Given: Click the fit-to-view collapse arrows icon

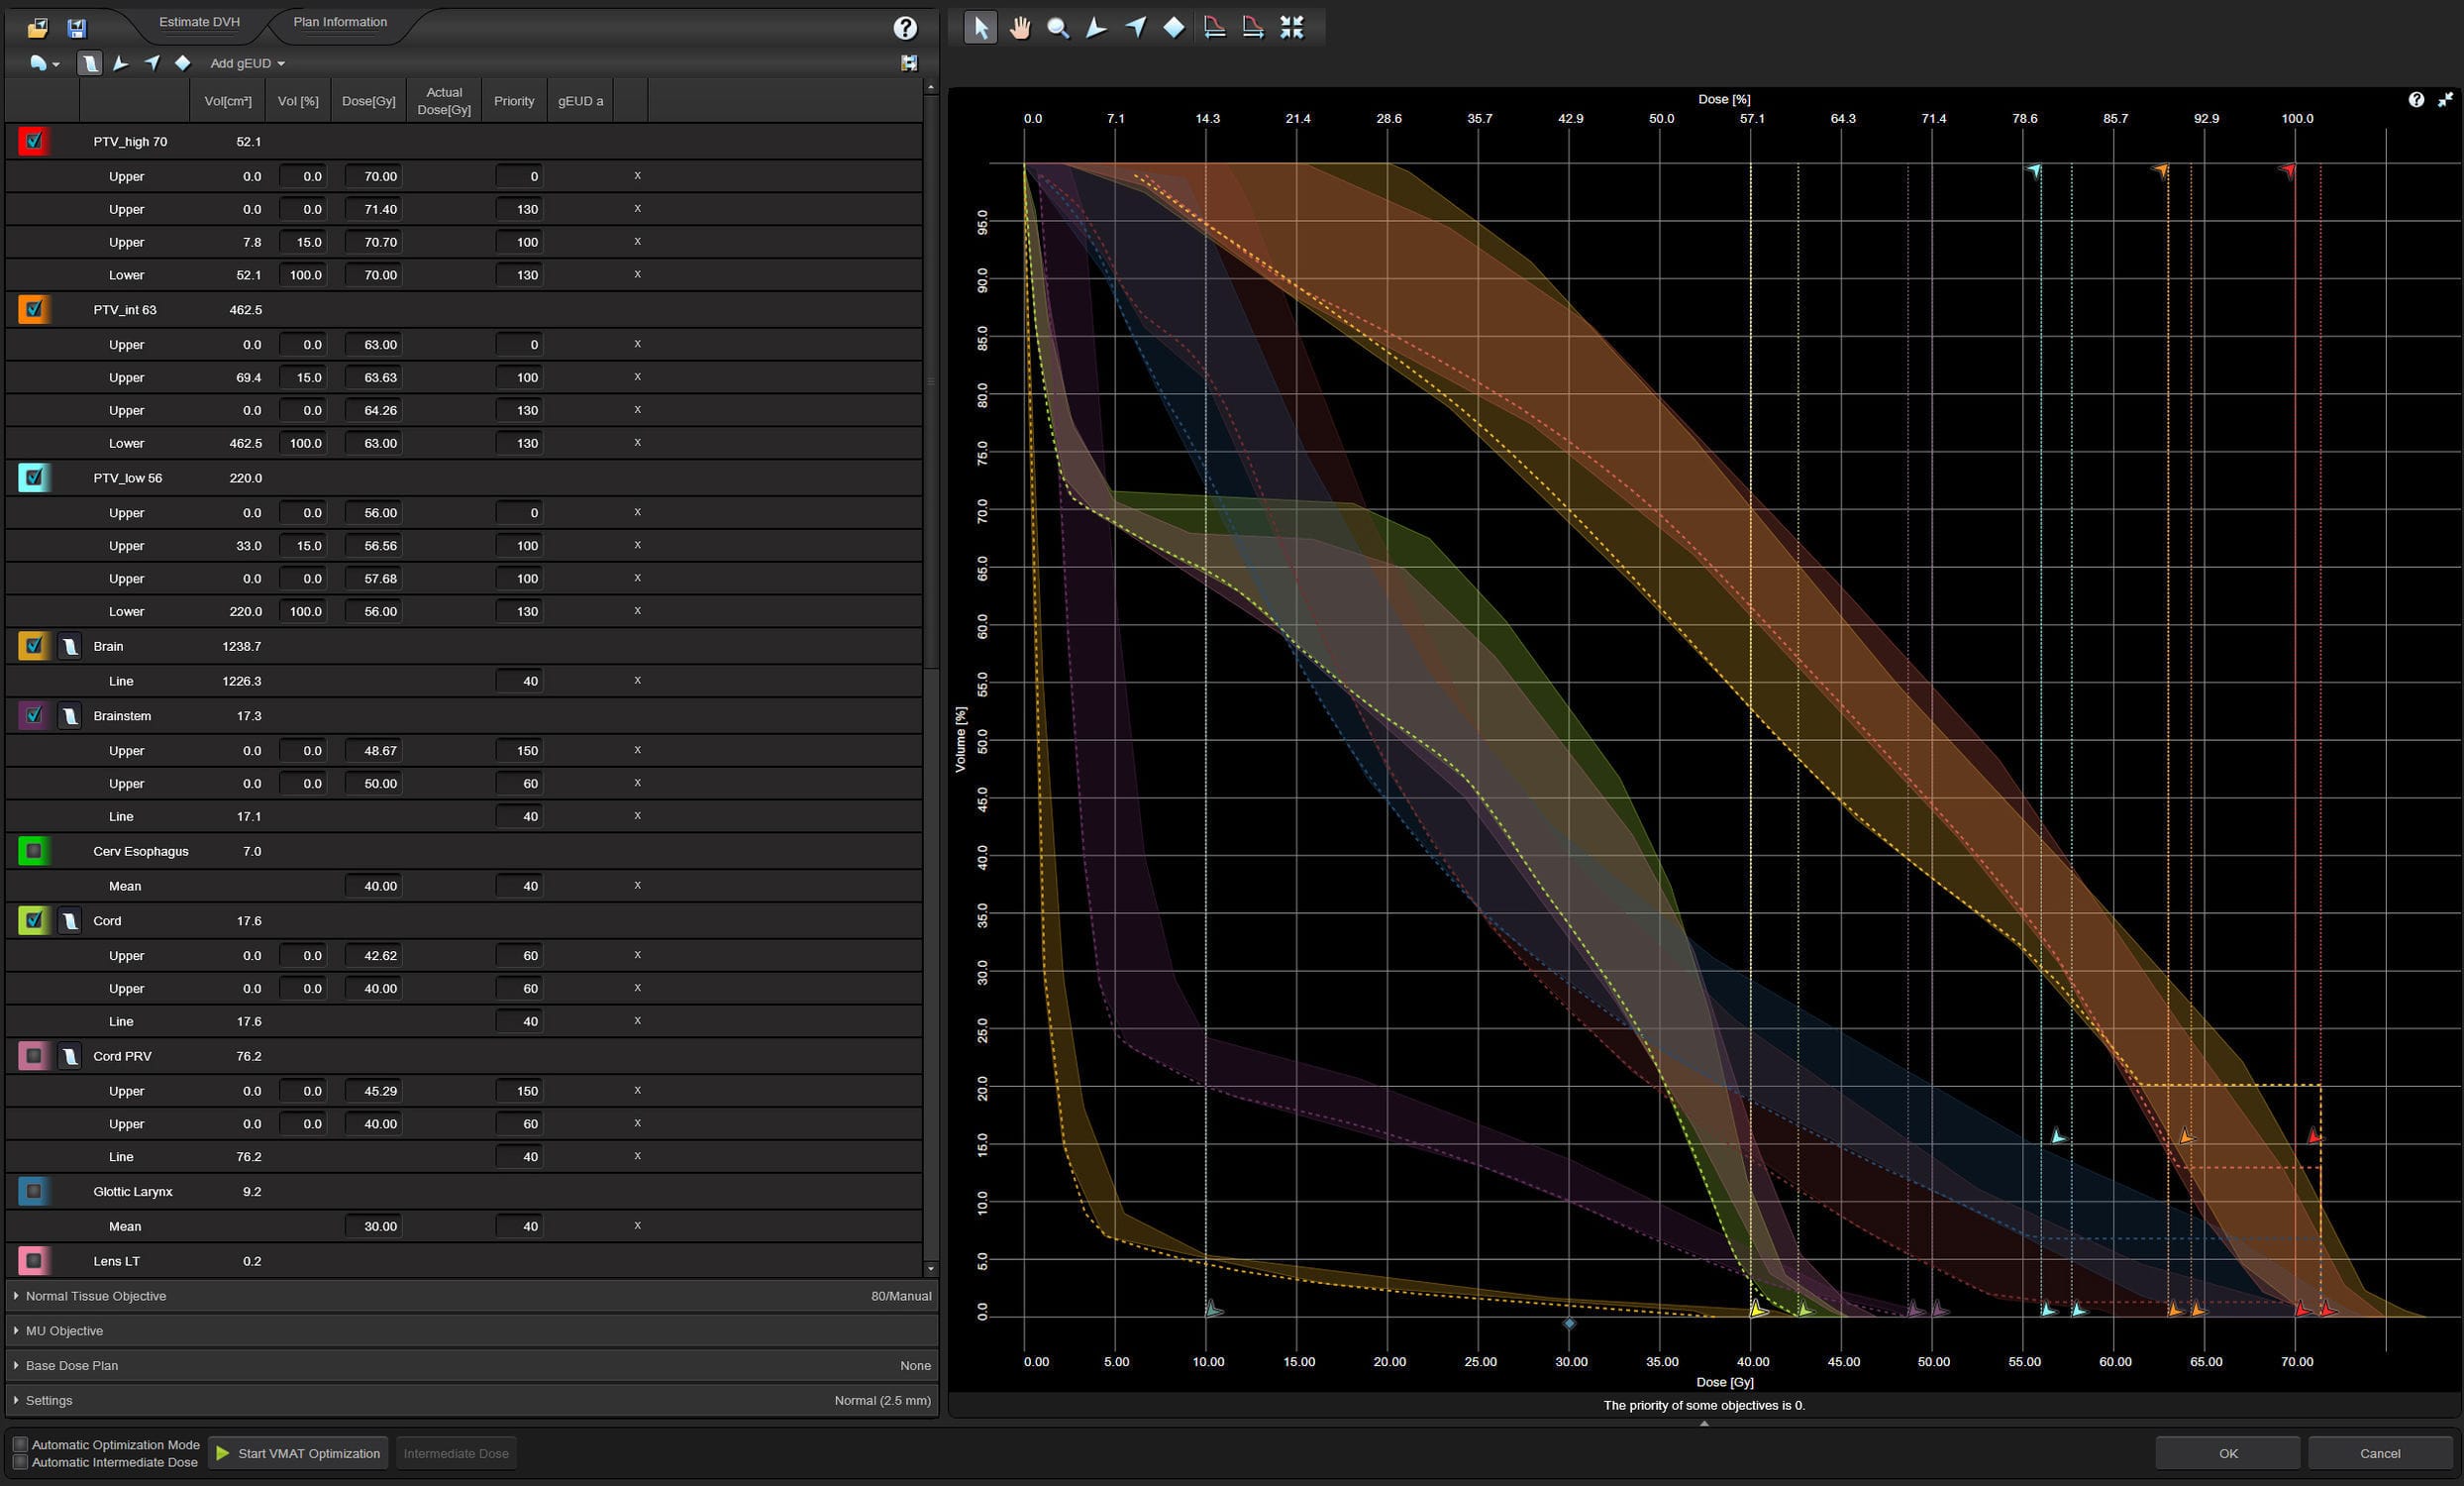Looking at the screenshot, I should click(x=1291, y=28).
